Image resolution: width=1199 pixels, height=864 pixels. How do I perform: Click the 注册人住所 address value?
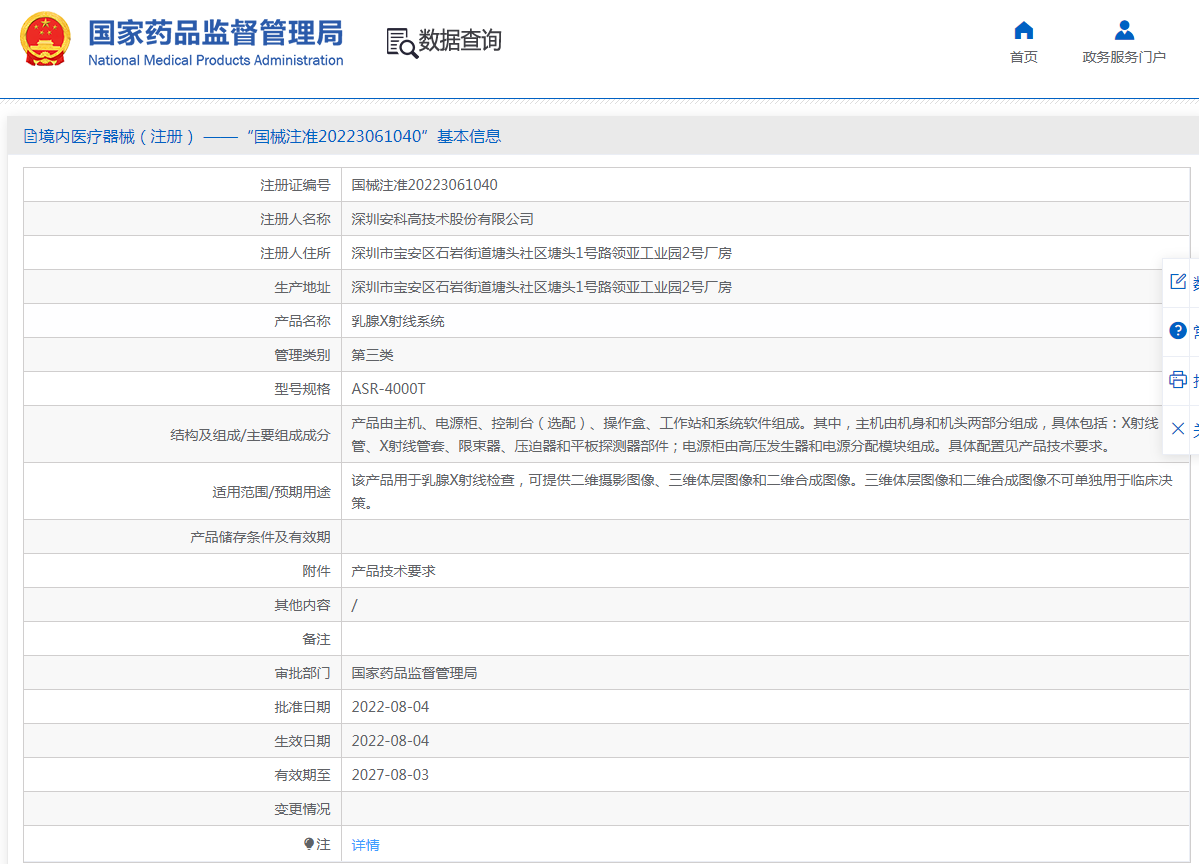[x=541, y=253]
